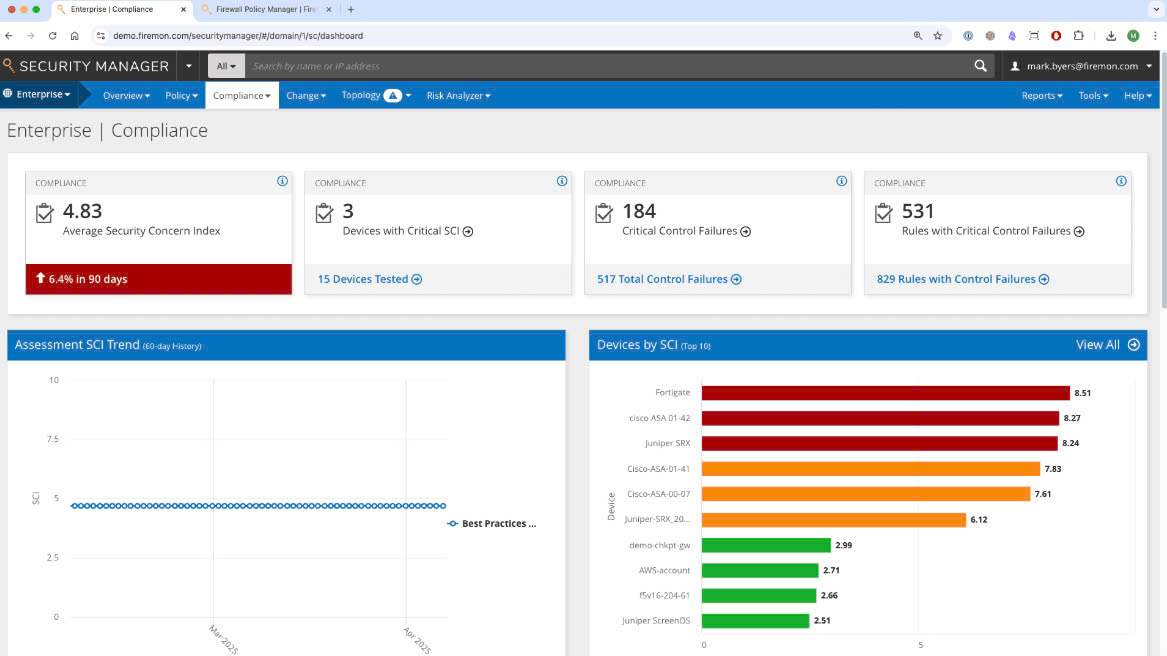Expand the Security Manager module dropdown arrow
1167x656 pixels.
(x=190, y=66)
